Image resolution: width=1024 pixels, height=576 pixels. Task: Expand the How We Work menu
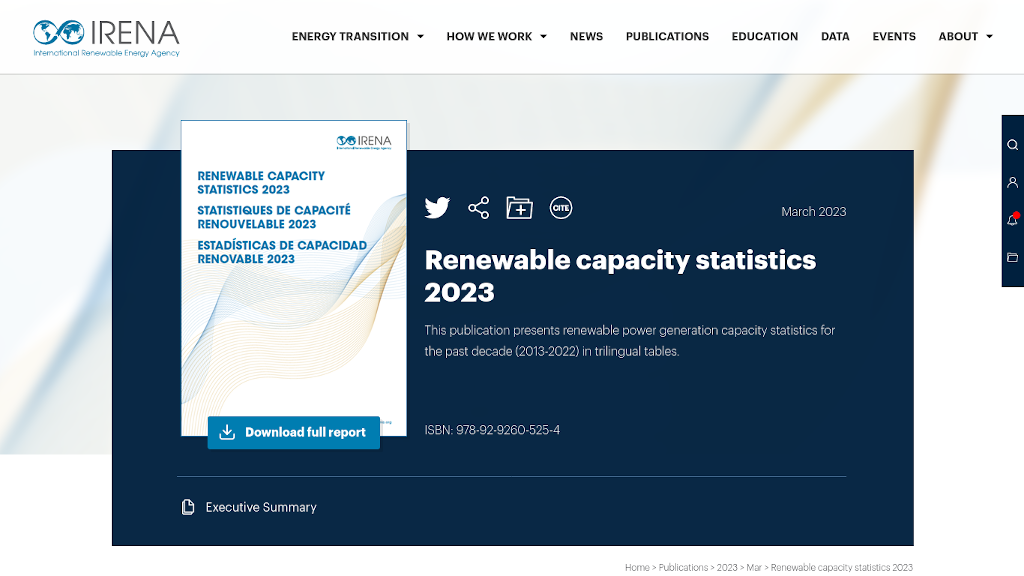496,37
